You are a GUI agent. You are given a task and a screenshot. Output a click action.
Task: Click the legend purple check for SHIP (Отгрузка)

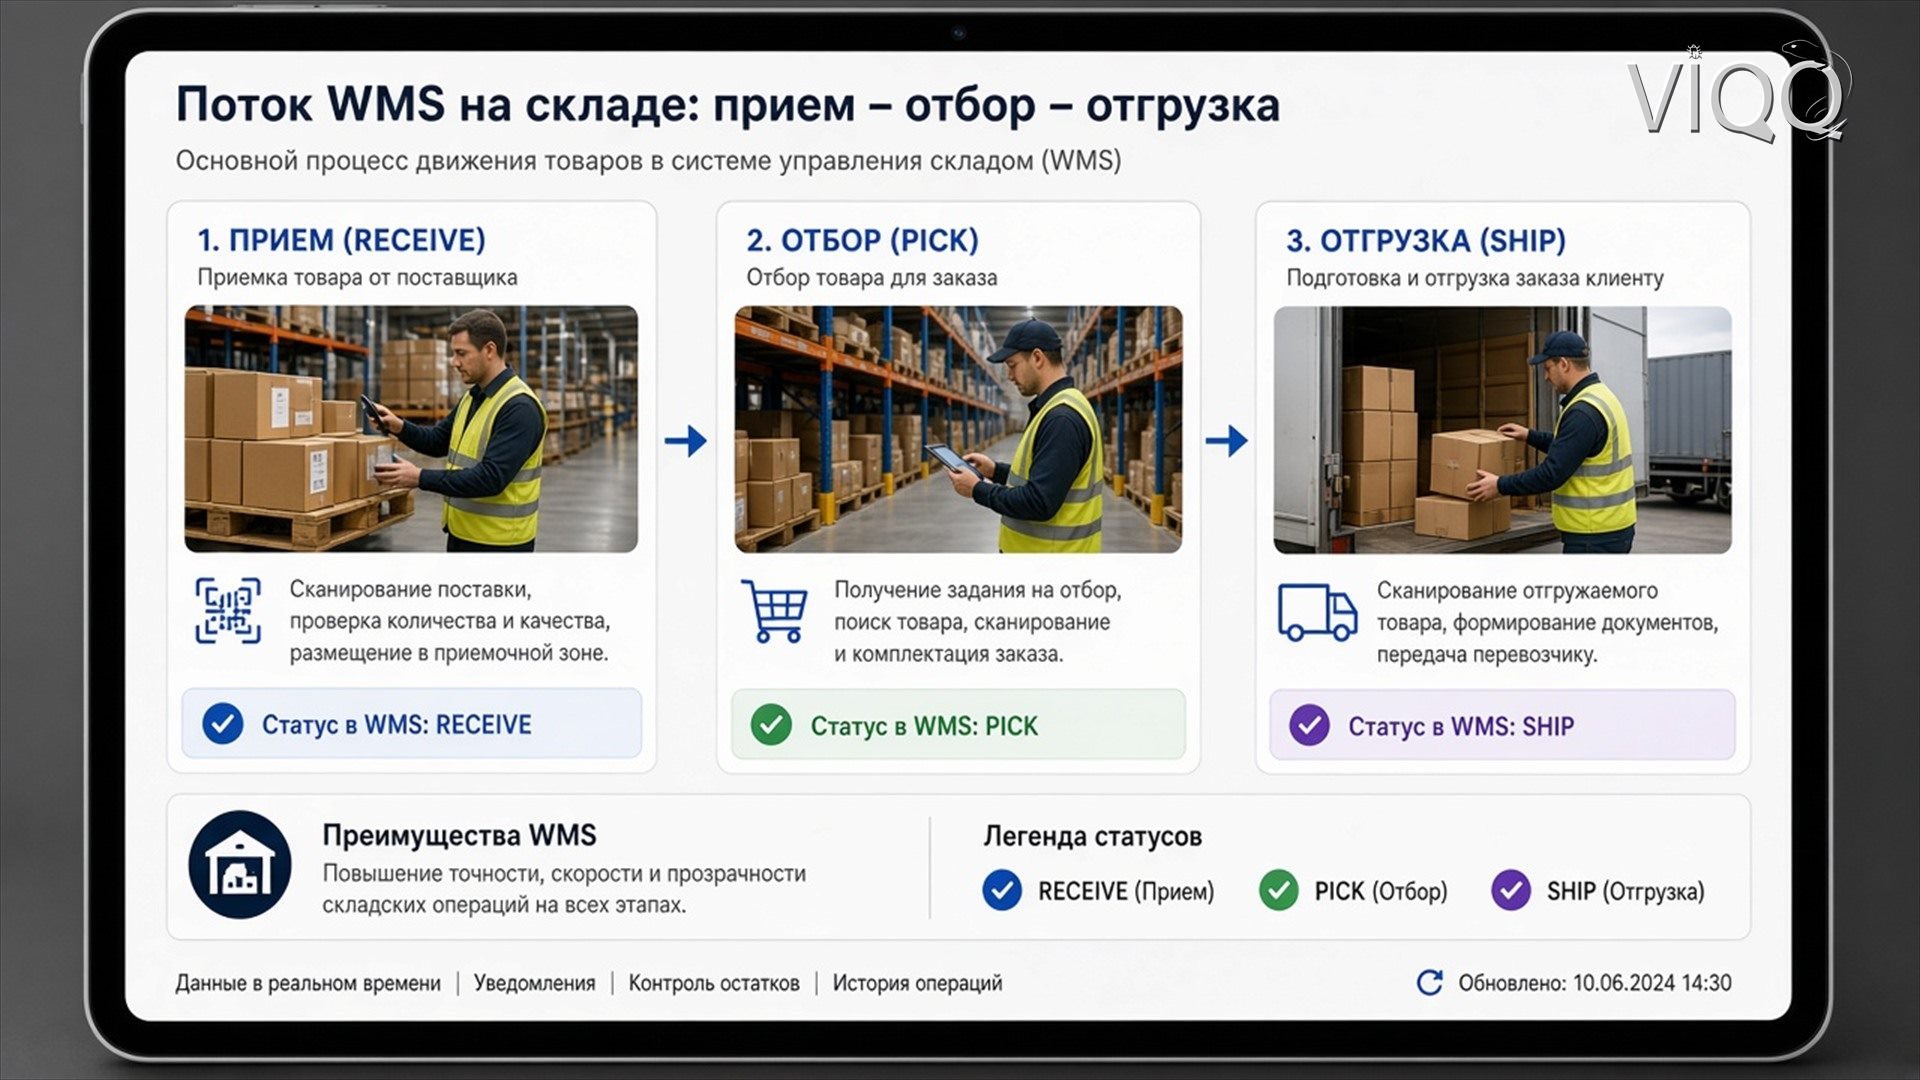point(1511,890)
